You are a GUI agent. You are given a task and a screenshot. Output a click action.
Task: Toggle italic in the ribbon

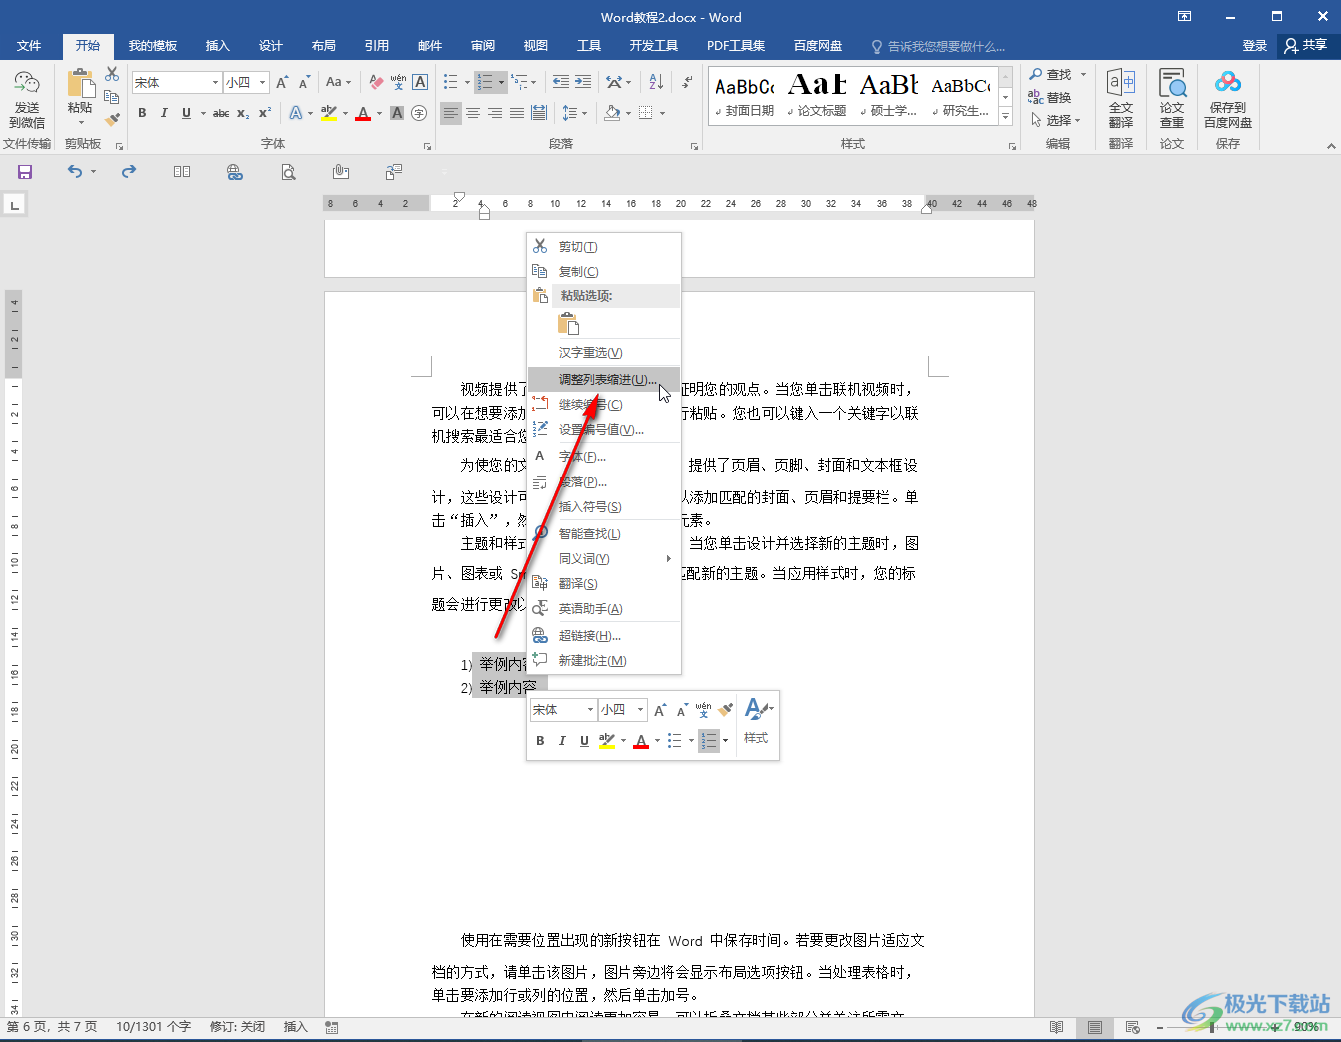point(164,113)
